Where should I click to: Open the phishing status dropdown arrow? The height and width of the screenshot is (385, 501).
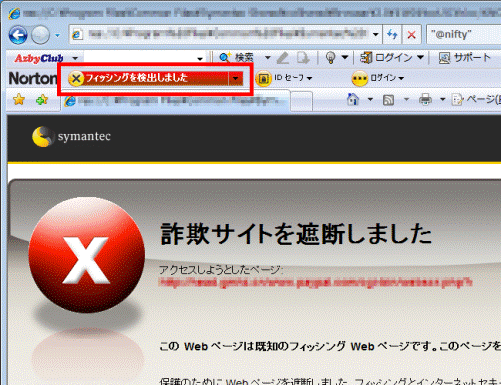[x=236, y=78]
